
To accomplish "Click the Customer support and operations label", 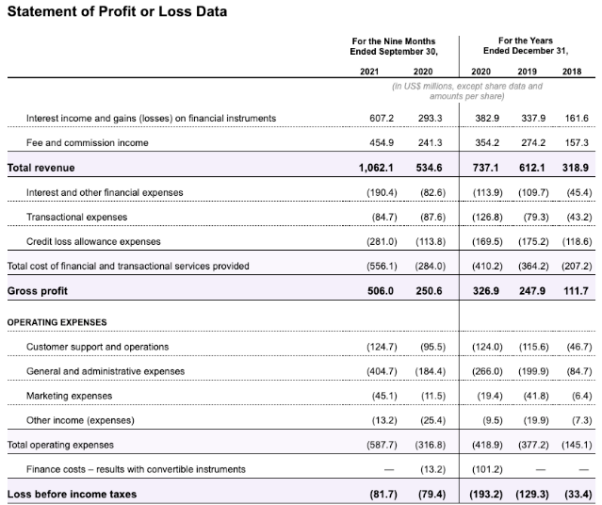I will (98, 347).
